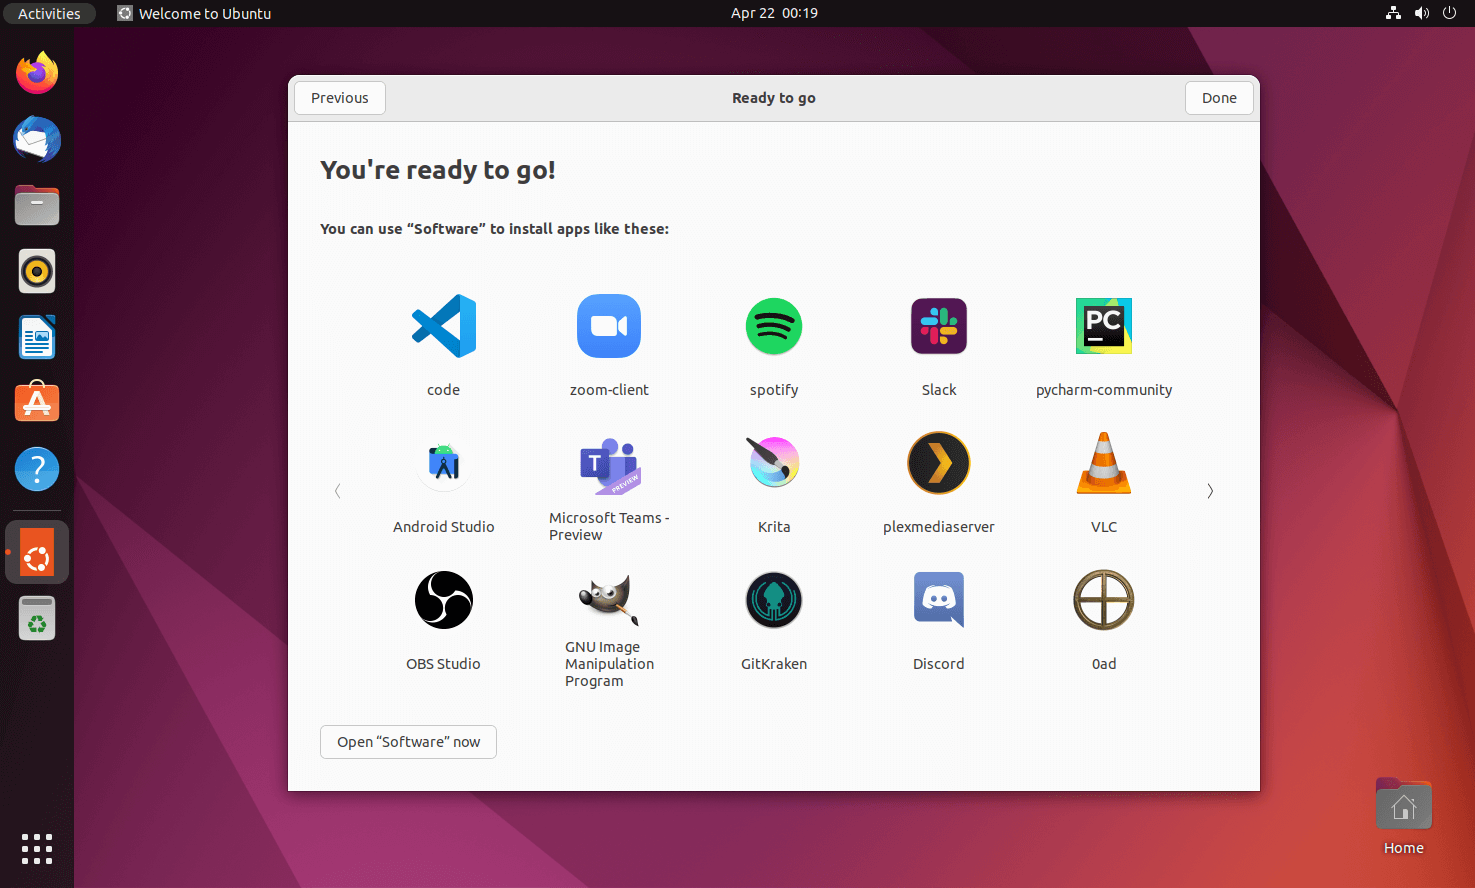Go to previous apps page arrow
The image size is (1475, 888).
tap(338, 491)
